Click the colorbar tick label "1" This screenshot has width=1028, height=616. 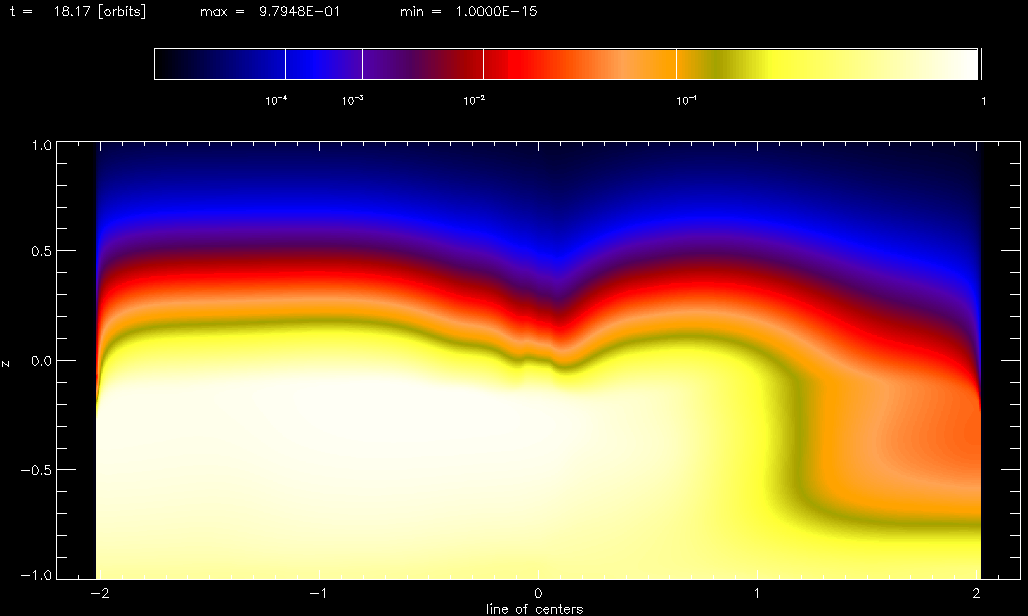tap(985, 100)
